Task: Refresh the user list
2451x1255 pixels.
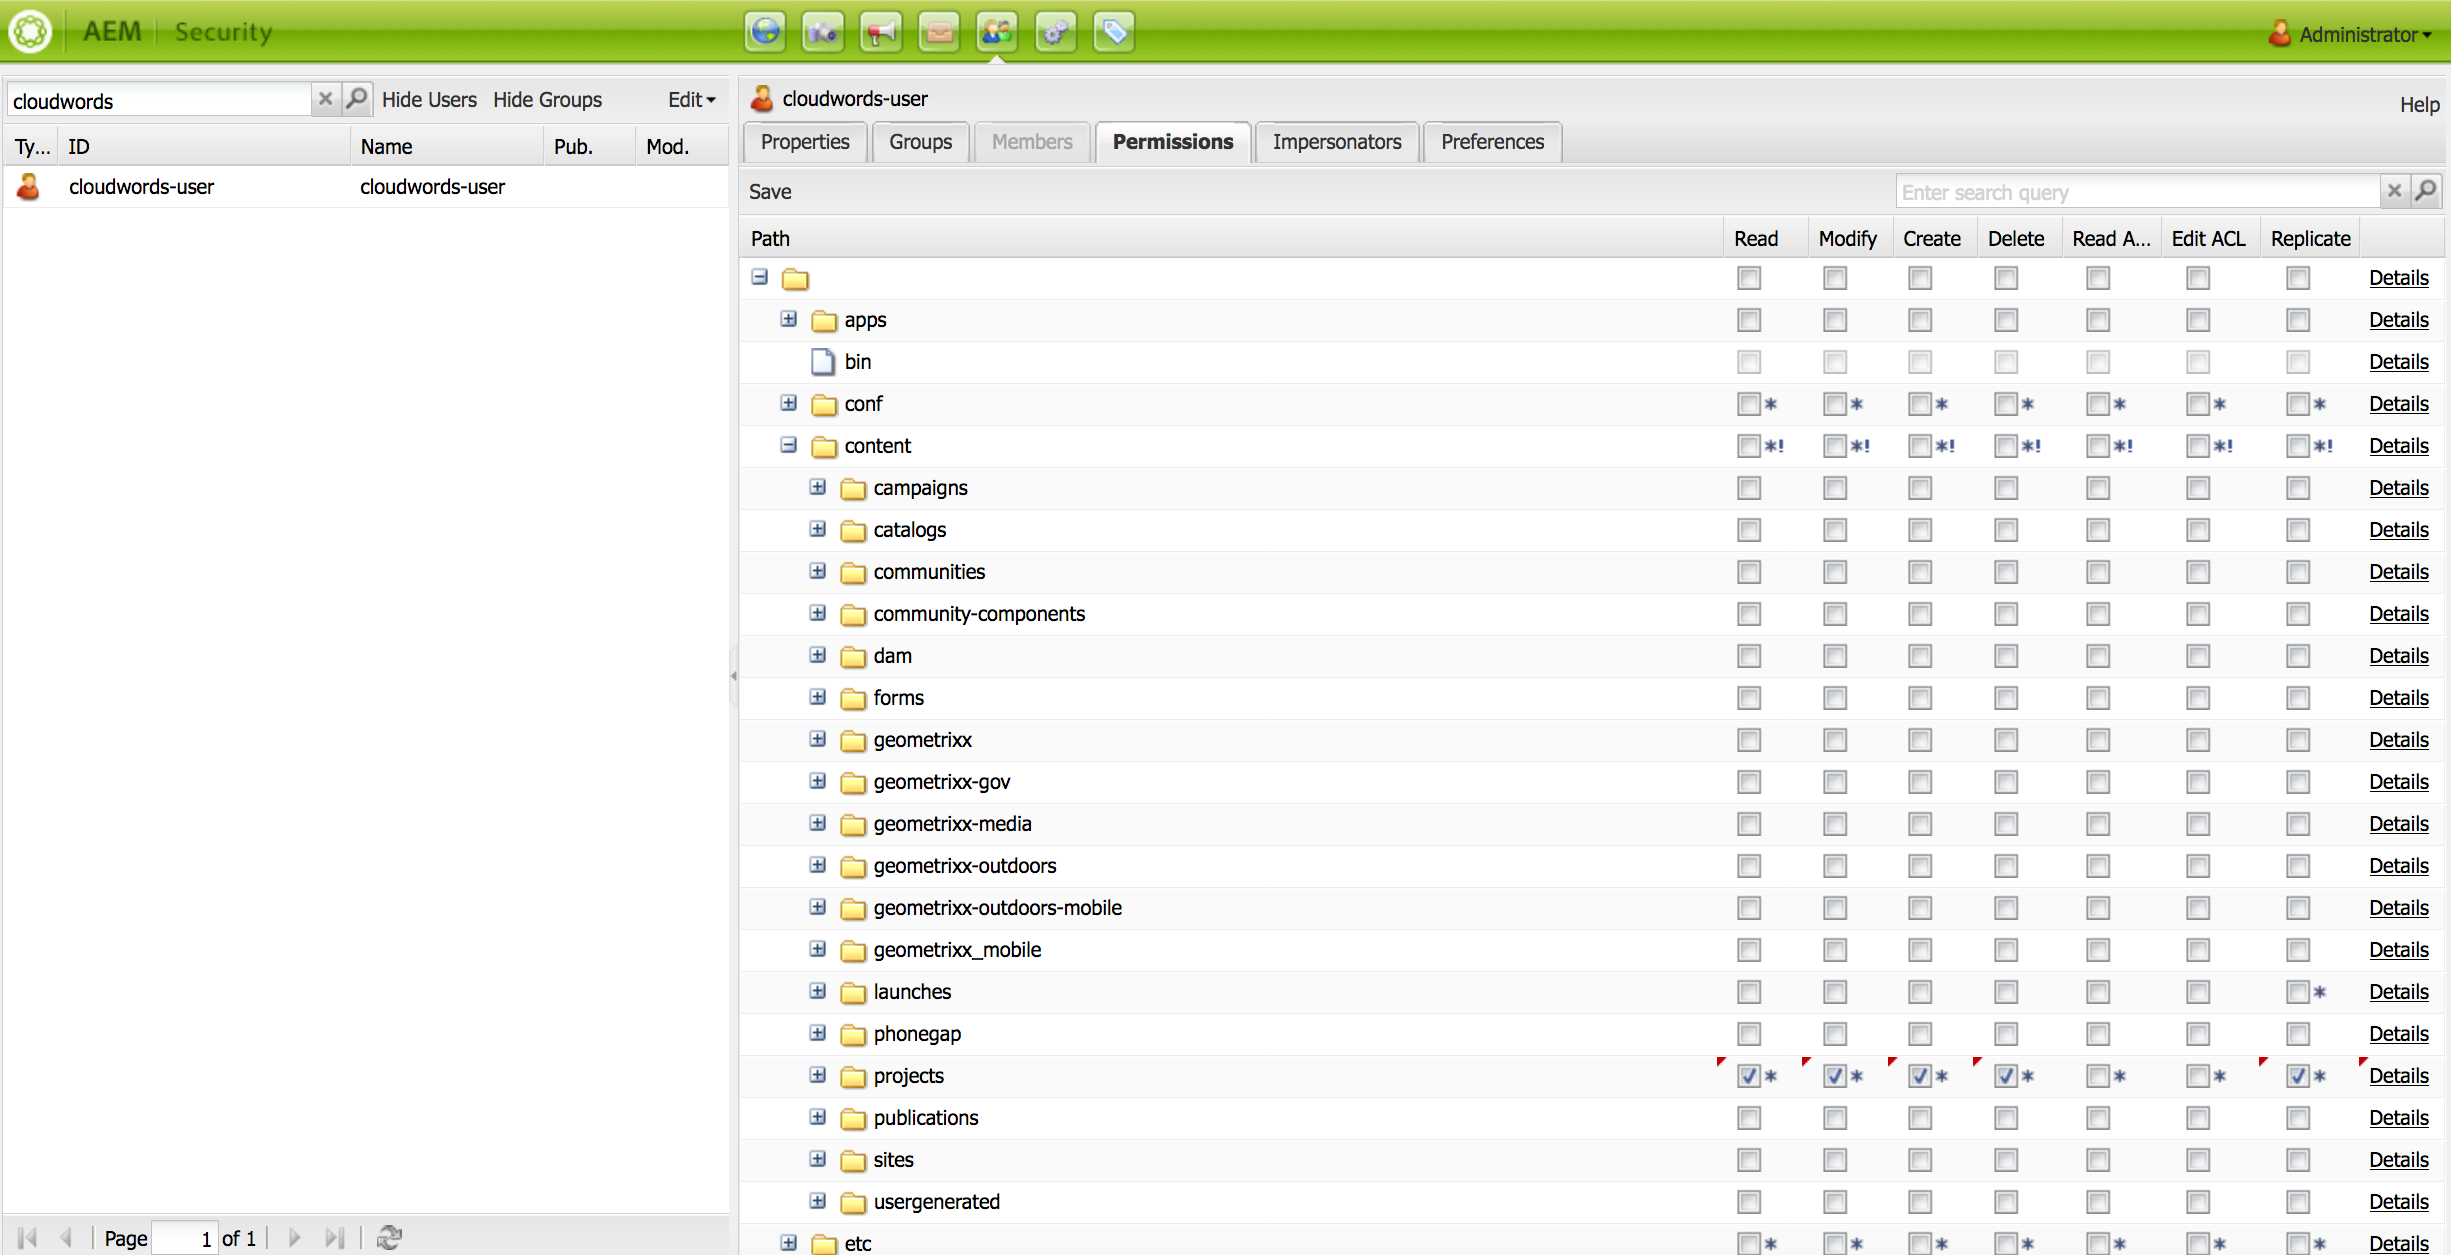Action: [x=389, y=1237]
